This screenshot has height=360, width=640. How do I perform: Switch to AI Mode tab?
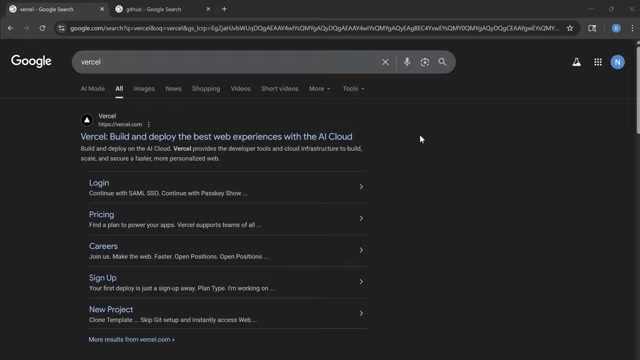pos(93,89)
